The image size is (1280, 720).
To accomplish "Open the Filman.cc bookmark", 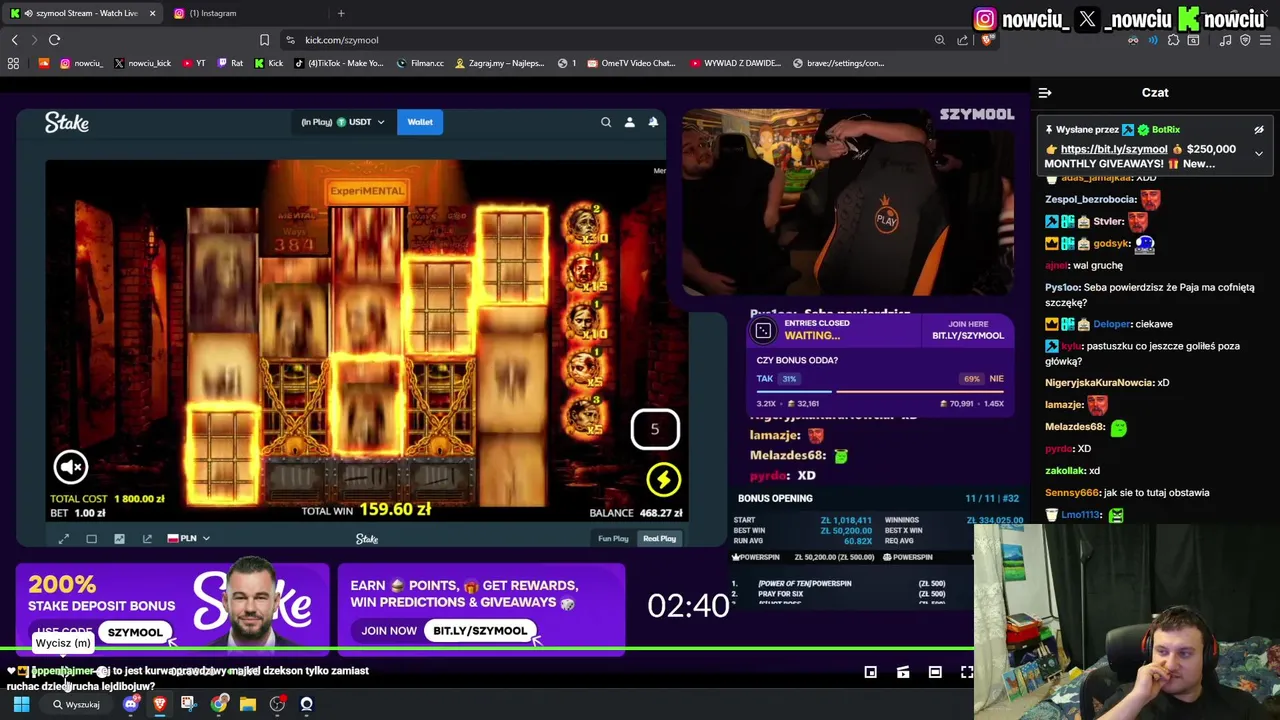I will click(420, 63).
